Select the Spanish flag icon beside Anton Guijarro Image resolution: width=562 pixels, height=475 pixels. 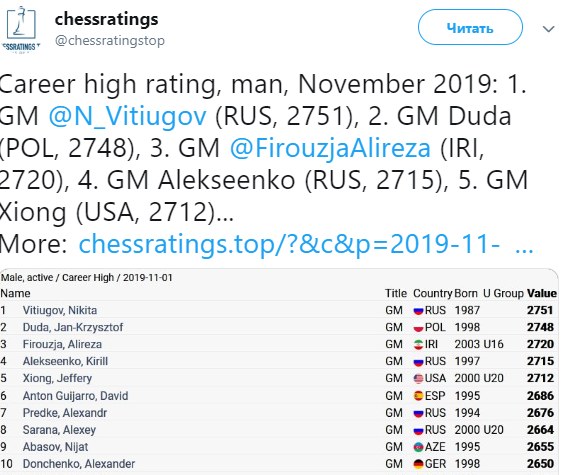(418, 396)
